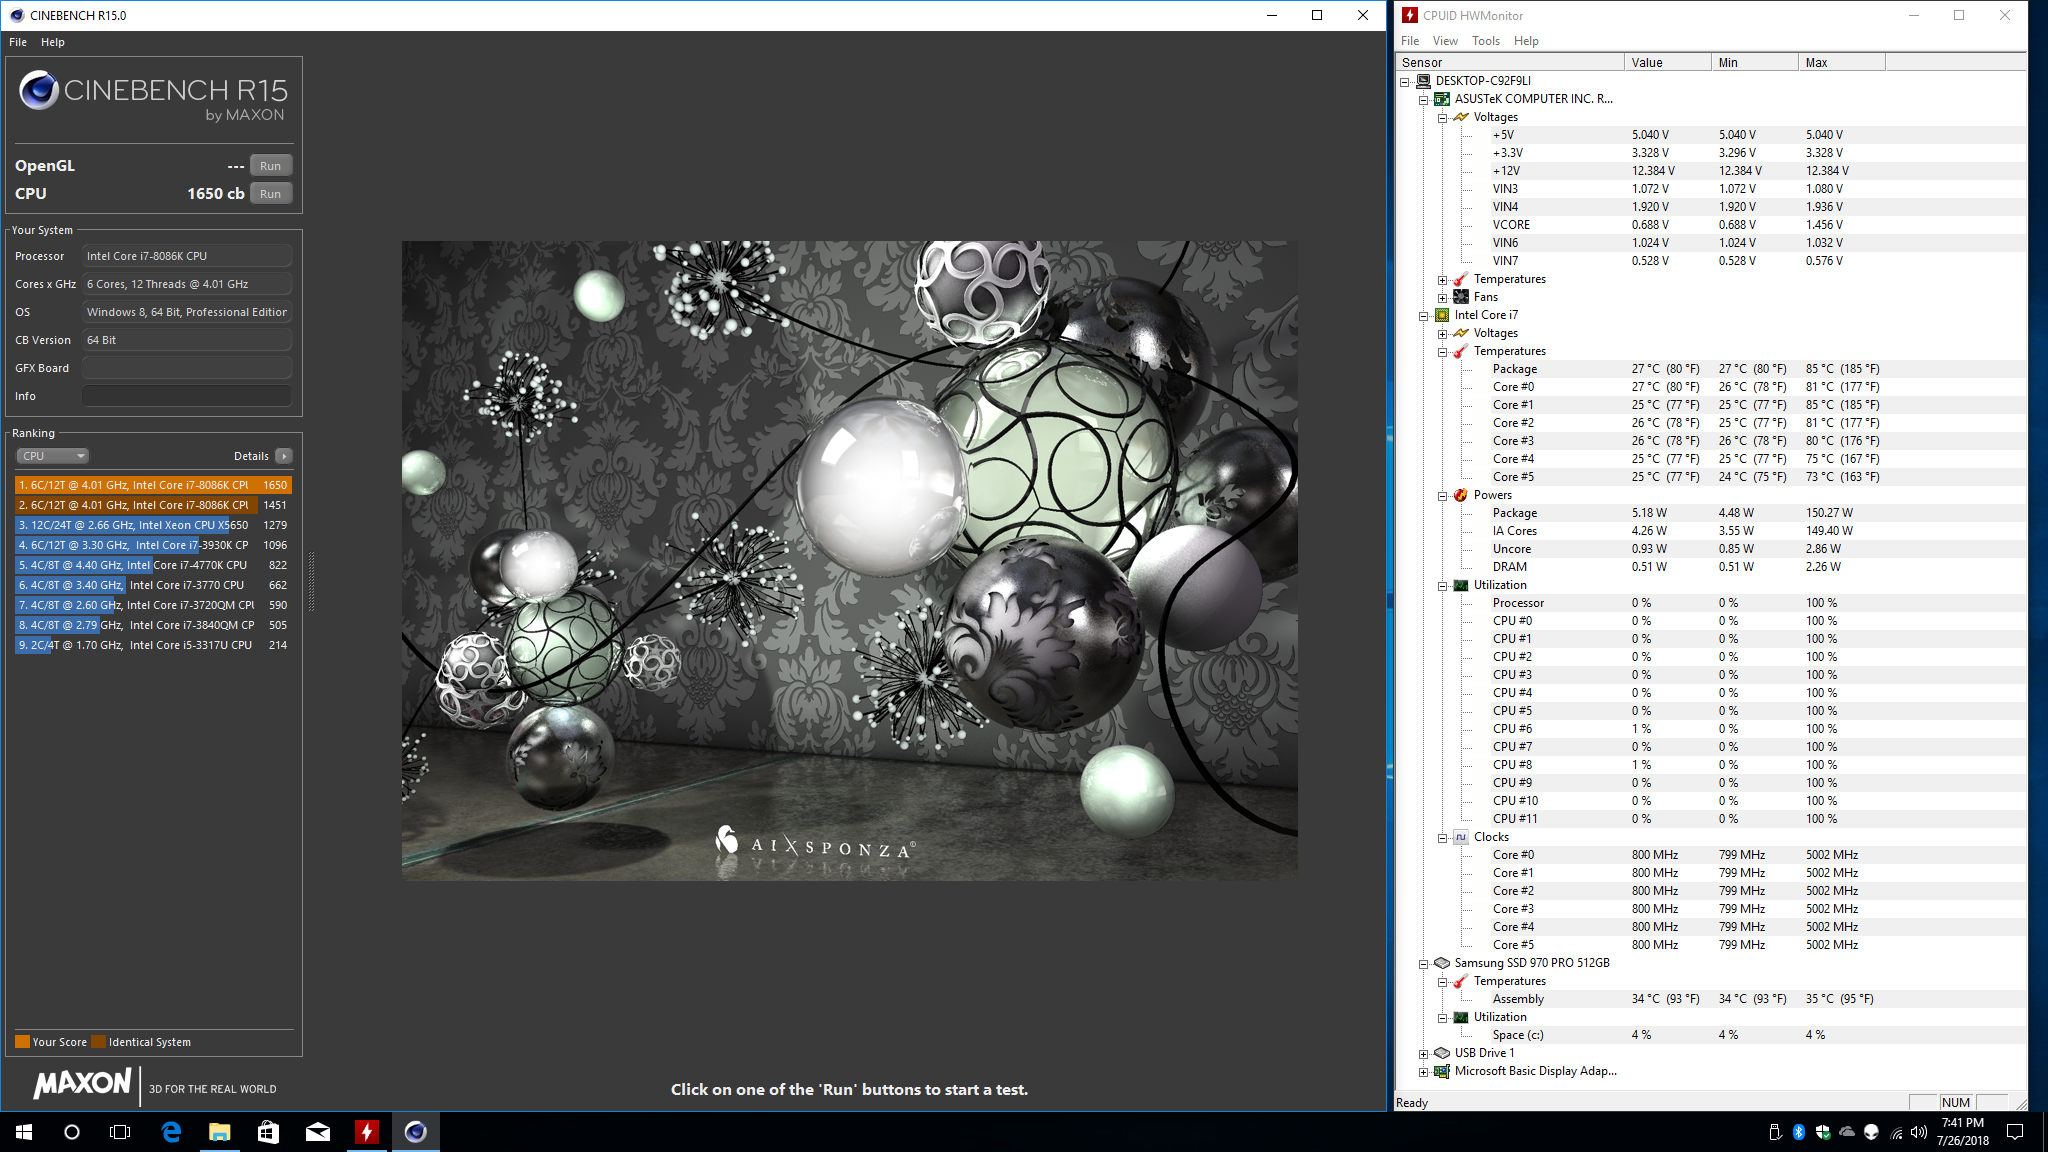Select ranking entry 1 with score 1650
The height and width of the screenshot is (1152, 2048).
coord(153,485)
